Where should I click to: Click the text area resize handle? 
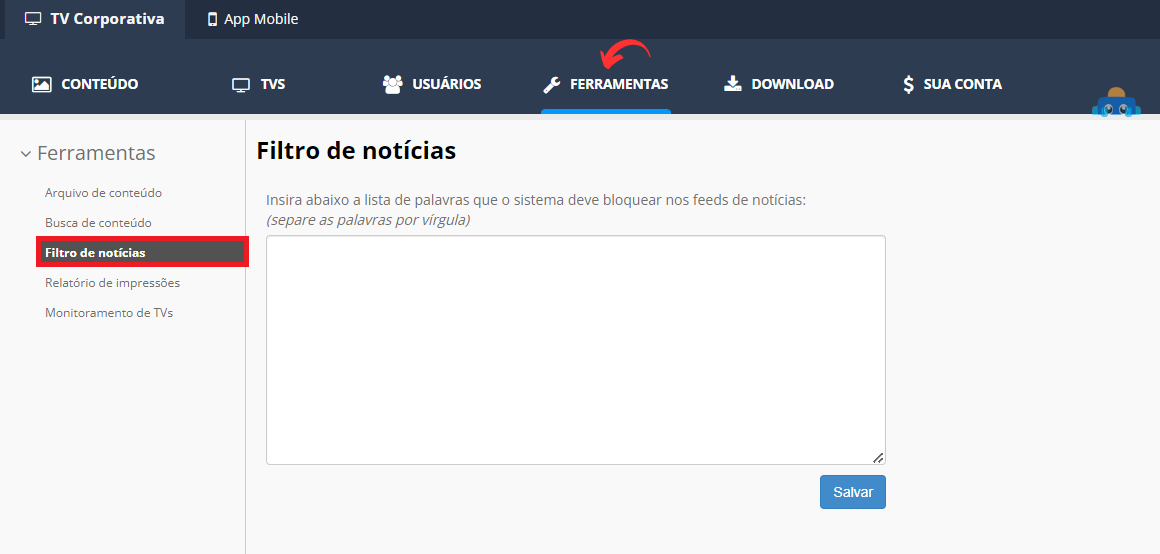[x=878, y=458]
